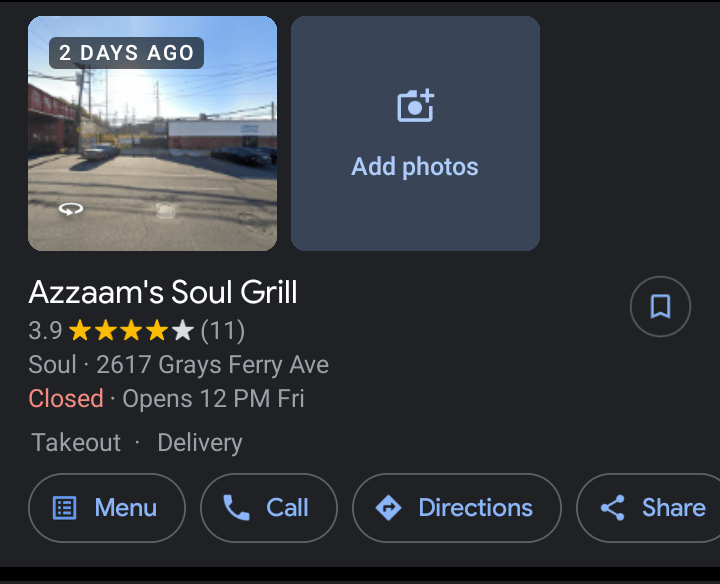Screen dimensions: 720x584
Task: Select the Azzaam's Soul Grill title
Action: pos(163,292)
